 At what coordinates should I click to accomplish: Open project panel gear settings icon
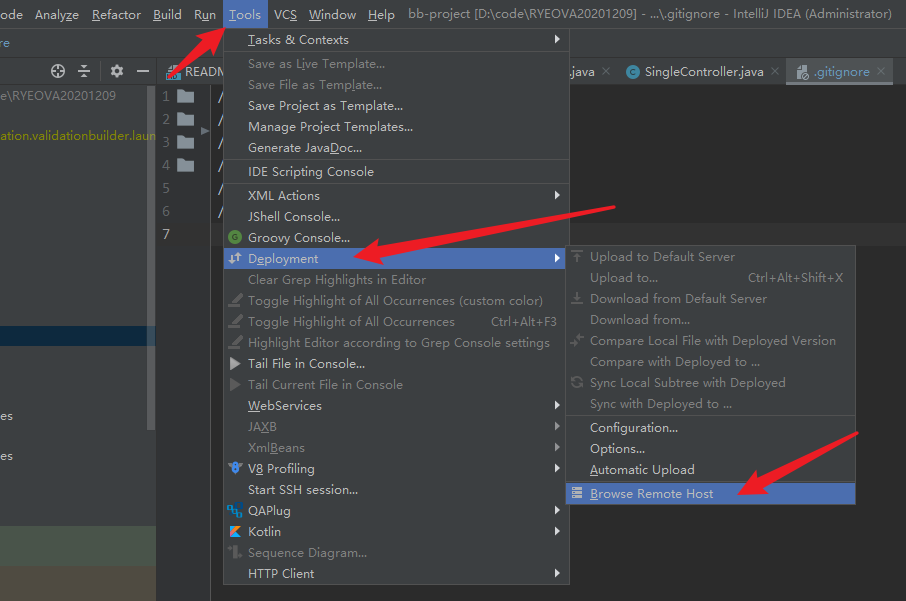[117, 71]
